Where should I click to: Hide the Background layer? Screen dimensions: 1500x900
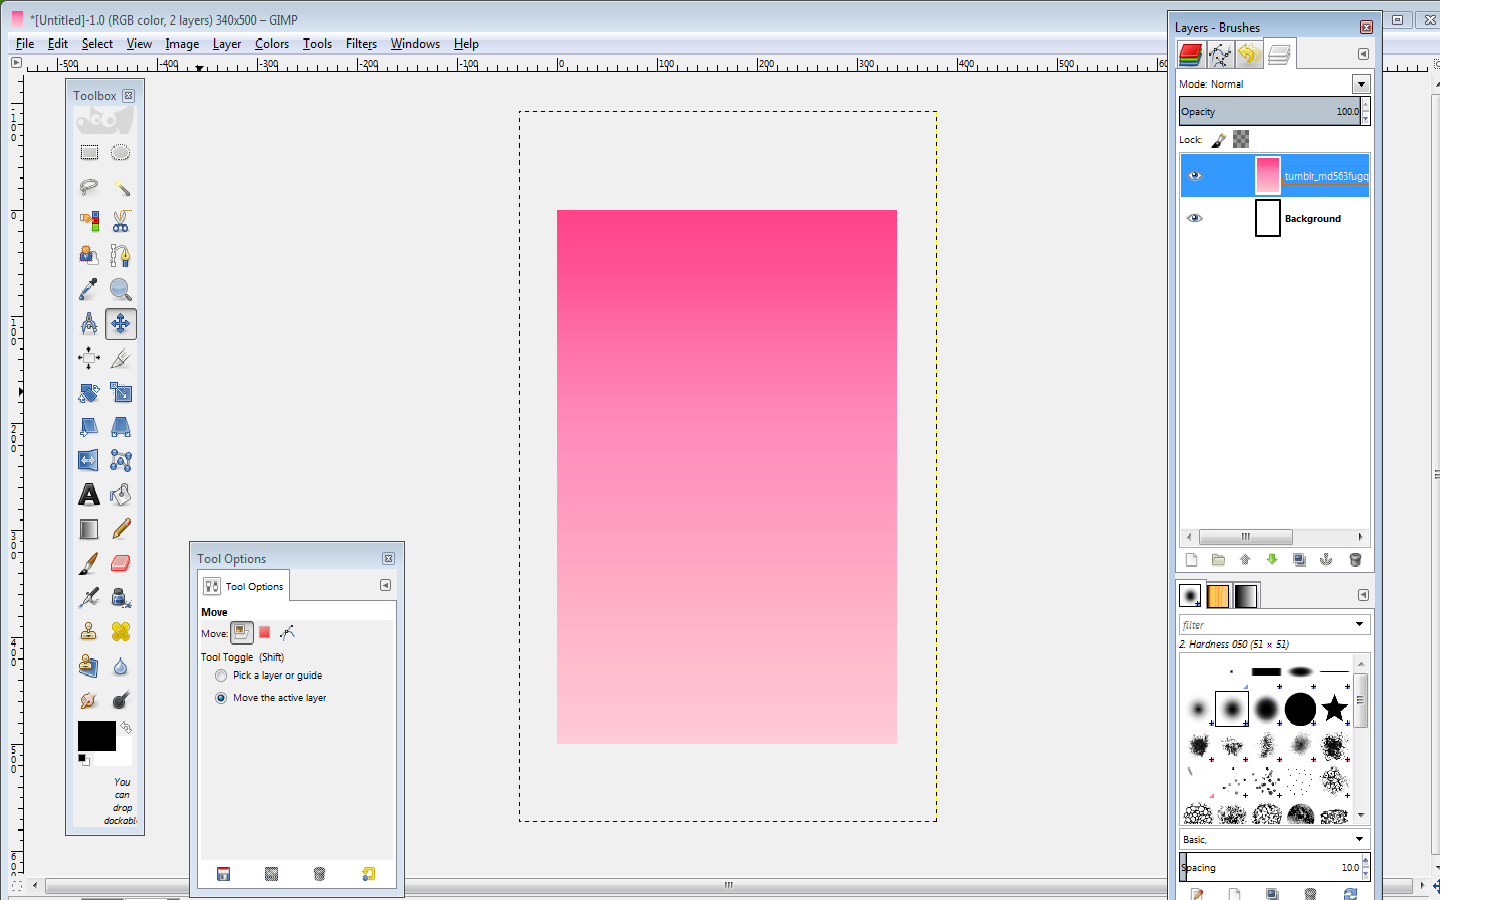click(x=1194, y=218)
